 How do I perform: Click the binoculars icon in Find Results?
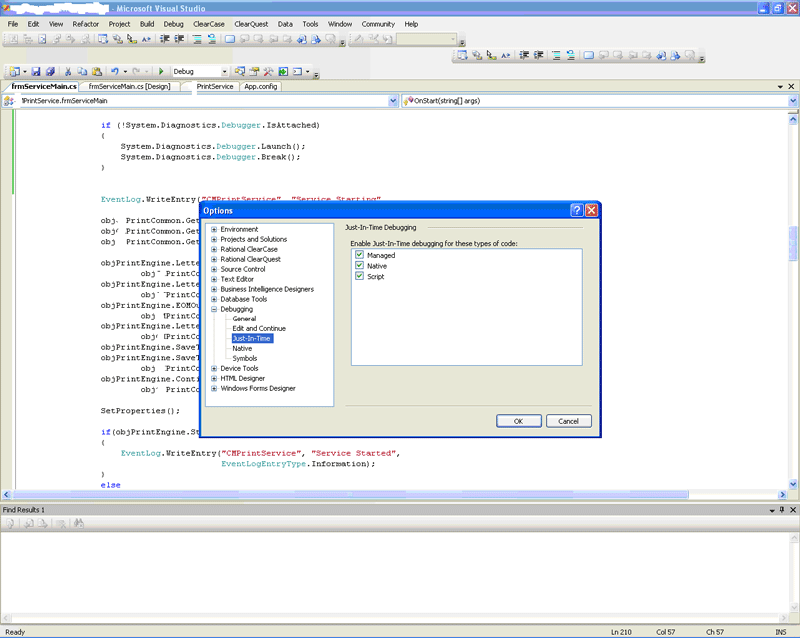[78, 523]
